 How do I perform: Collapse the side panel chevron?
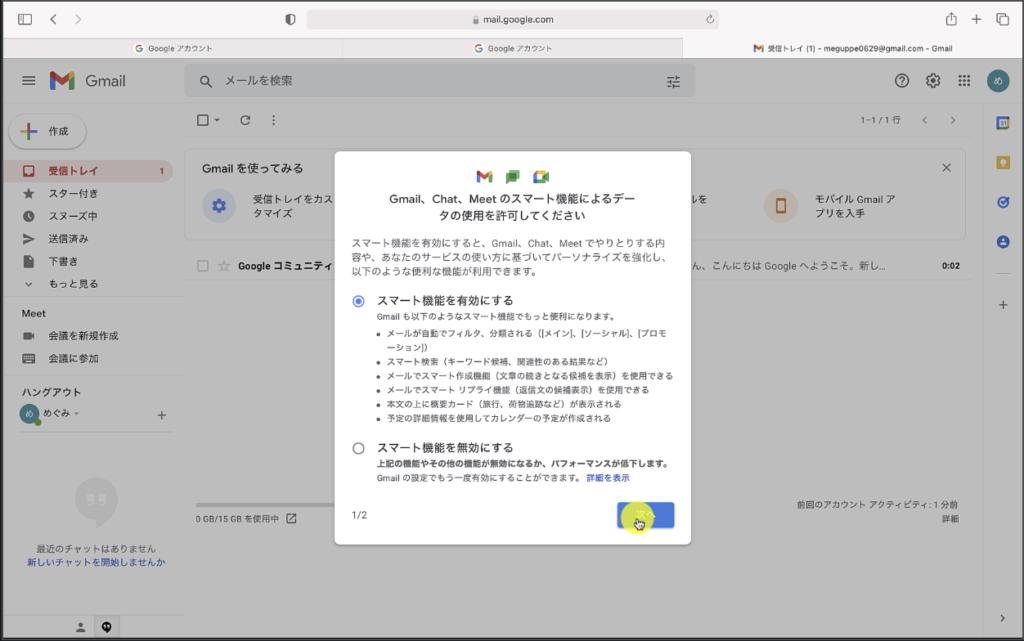[x=1002, y=618]
